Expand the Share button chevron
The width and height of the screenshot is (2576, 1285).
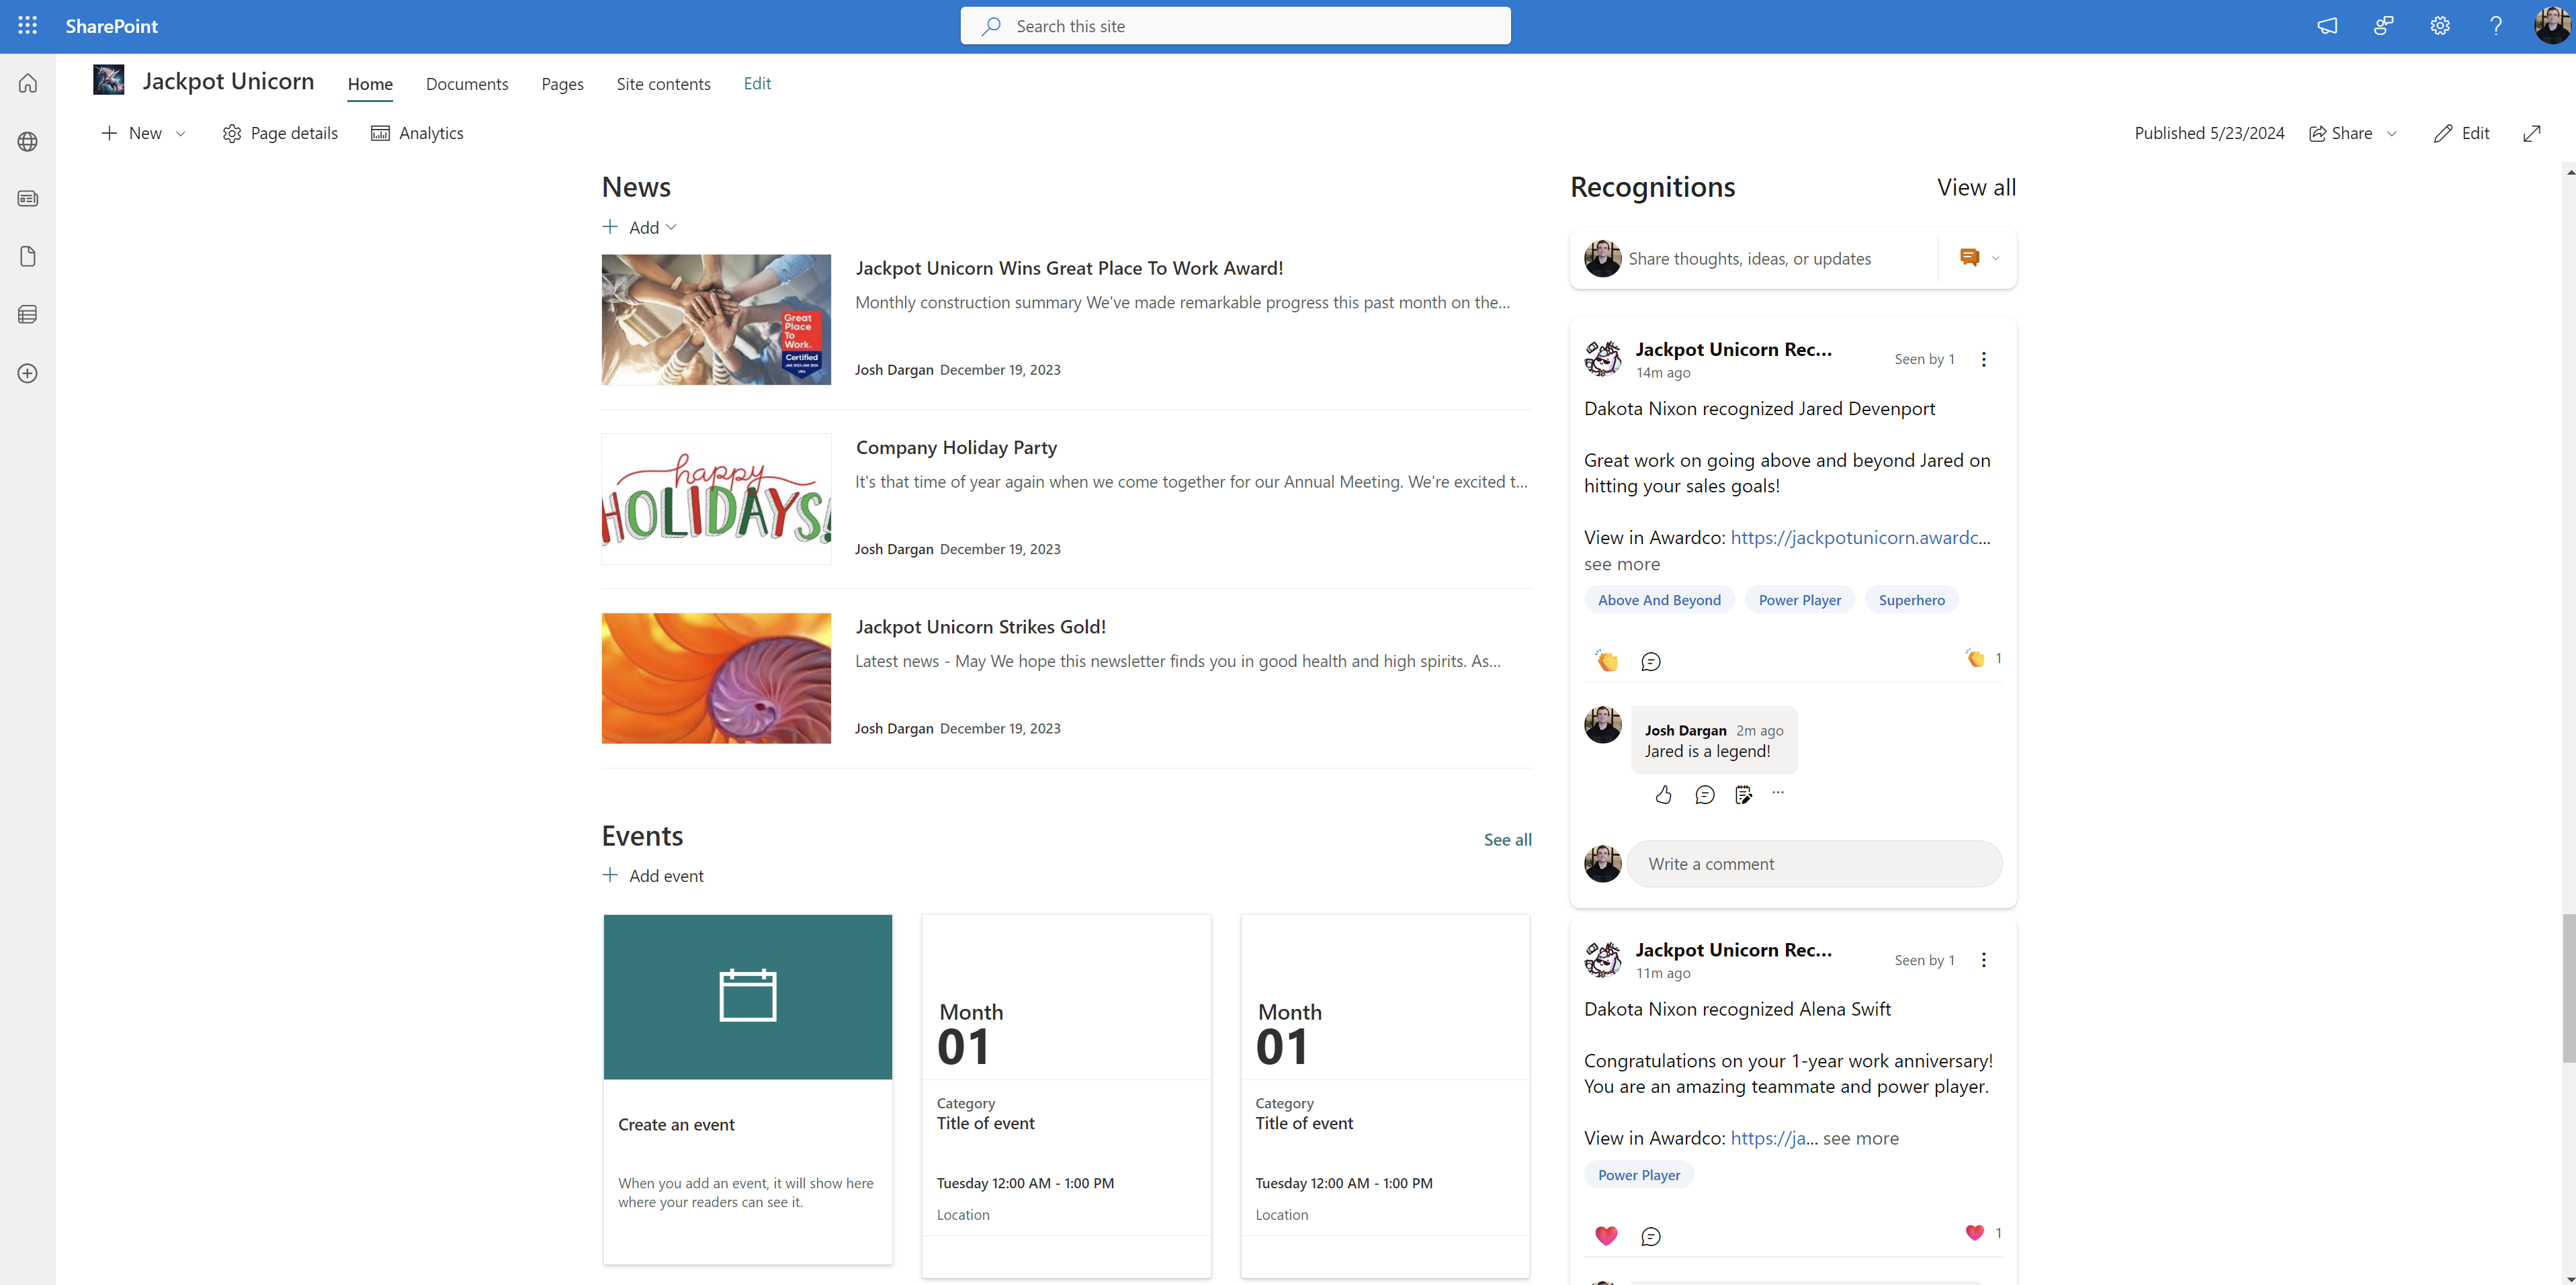pos(2391,133)
